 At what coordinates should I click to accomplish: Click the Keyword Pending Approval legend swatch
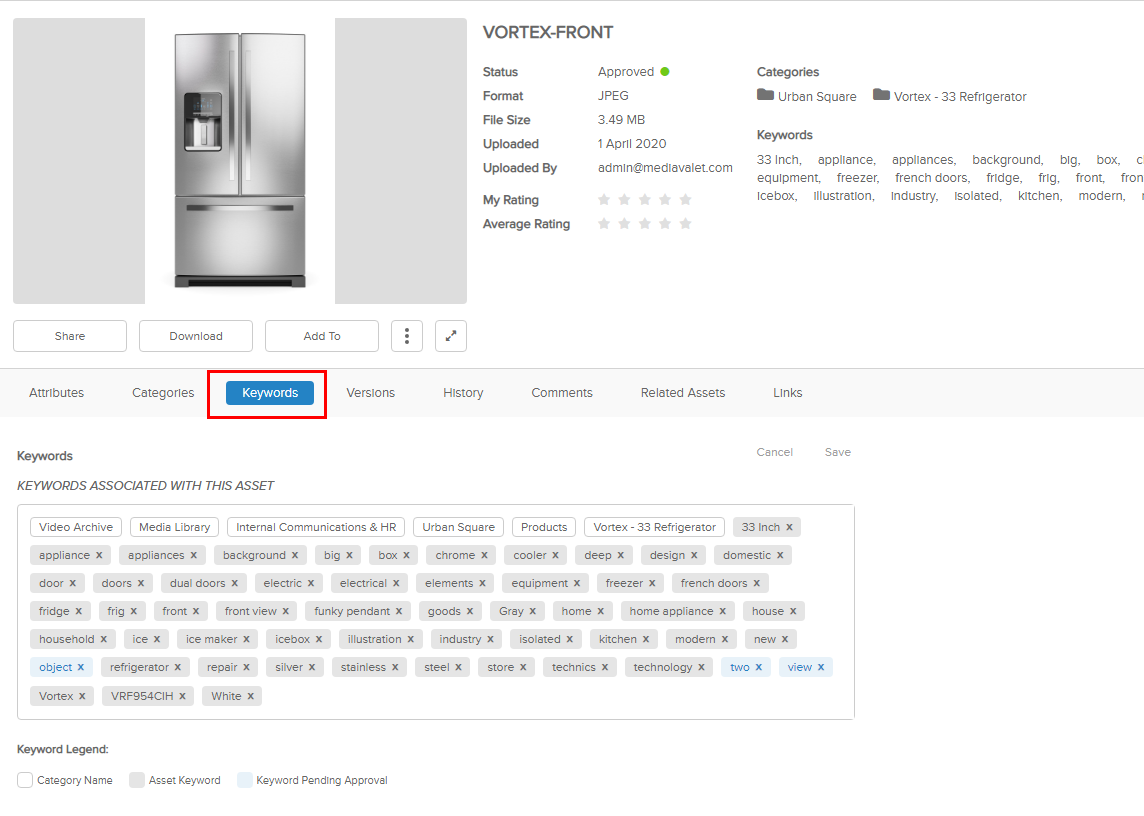coord(244,780)
